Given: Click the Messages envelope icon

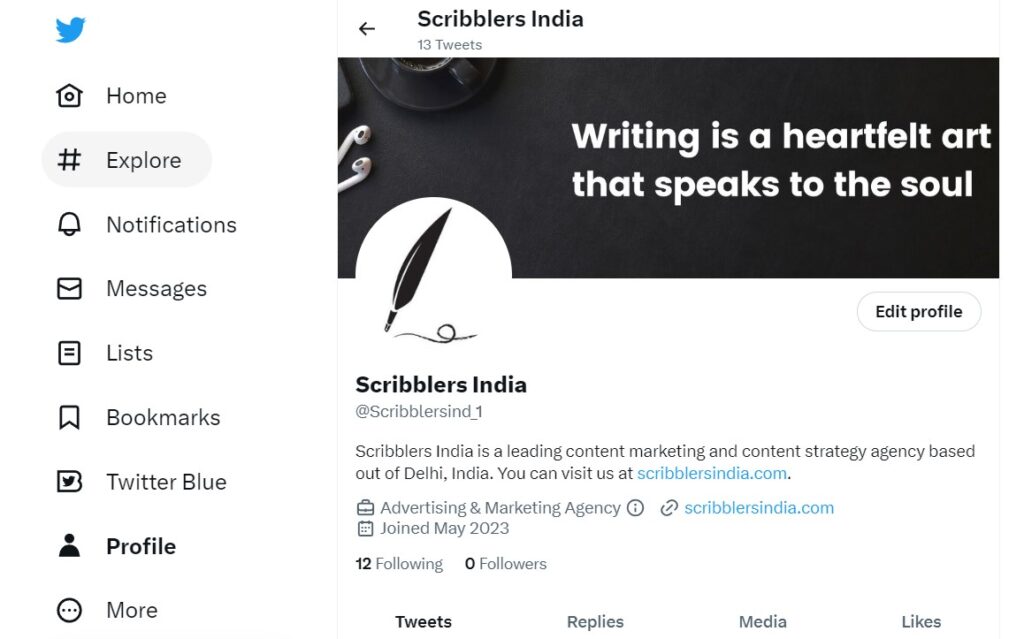Looking at the screenshot, I should click(x=69, y=289).
